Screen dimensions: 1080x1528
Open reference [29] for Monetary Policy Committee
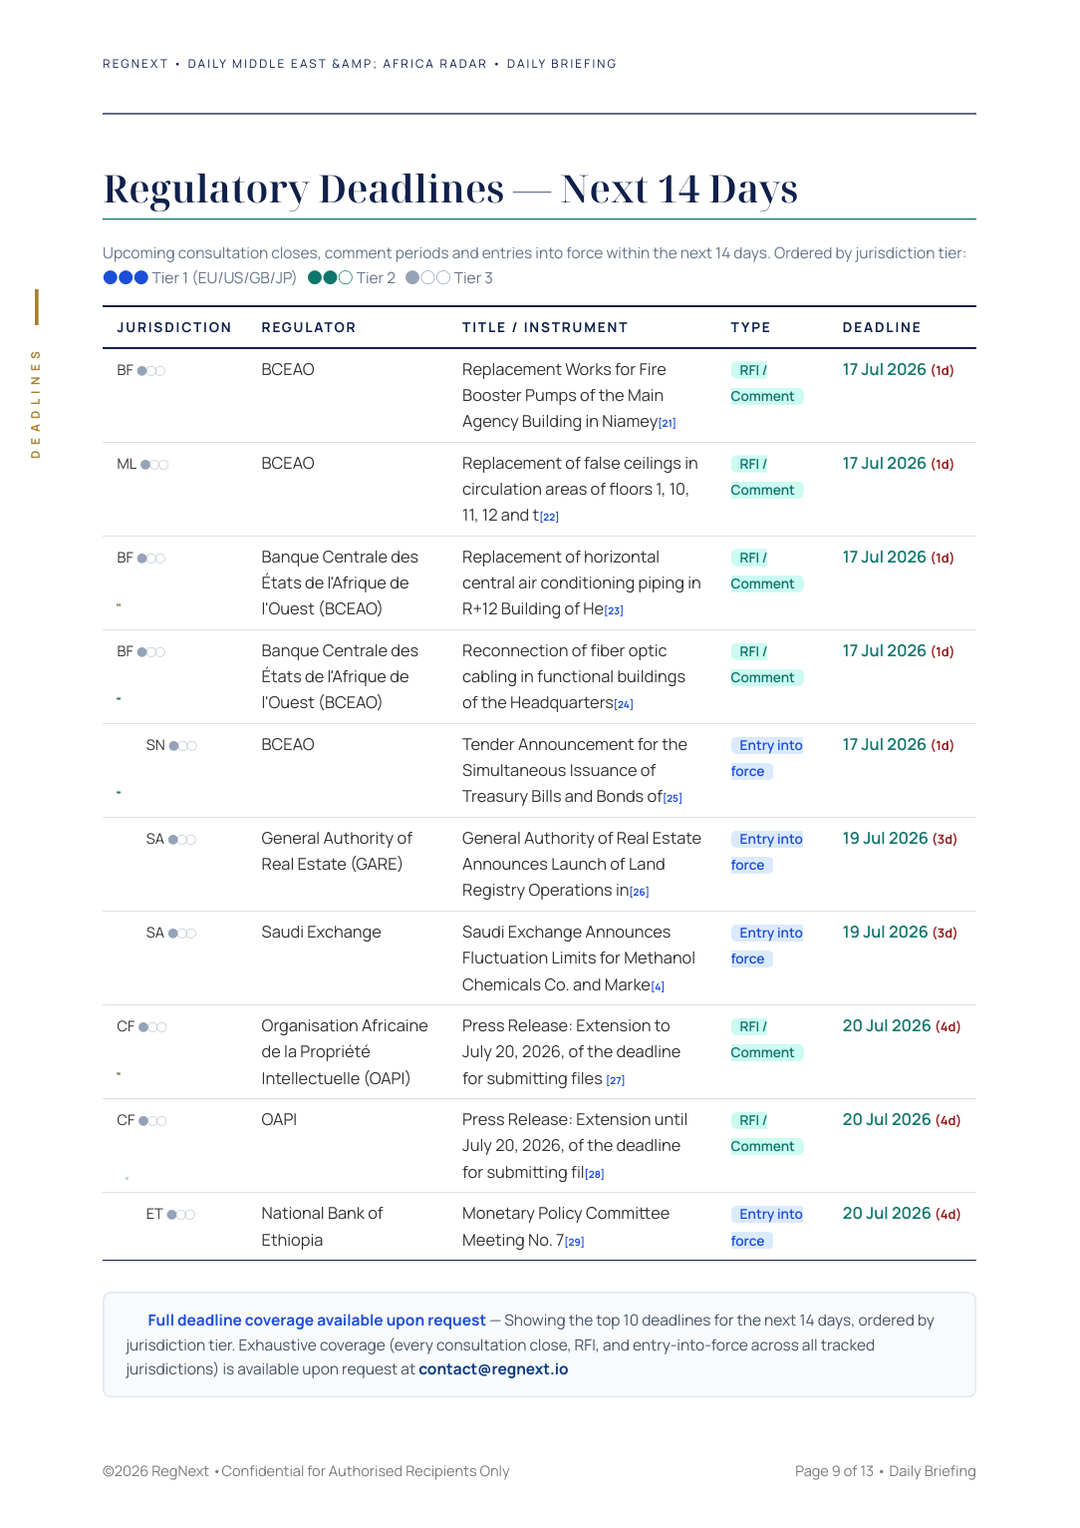click(x=574, y=1241)
